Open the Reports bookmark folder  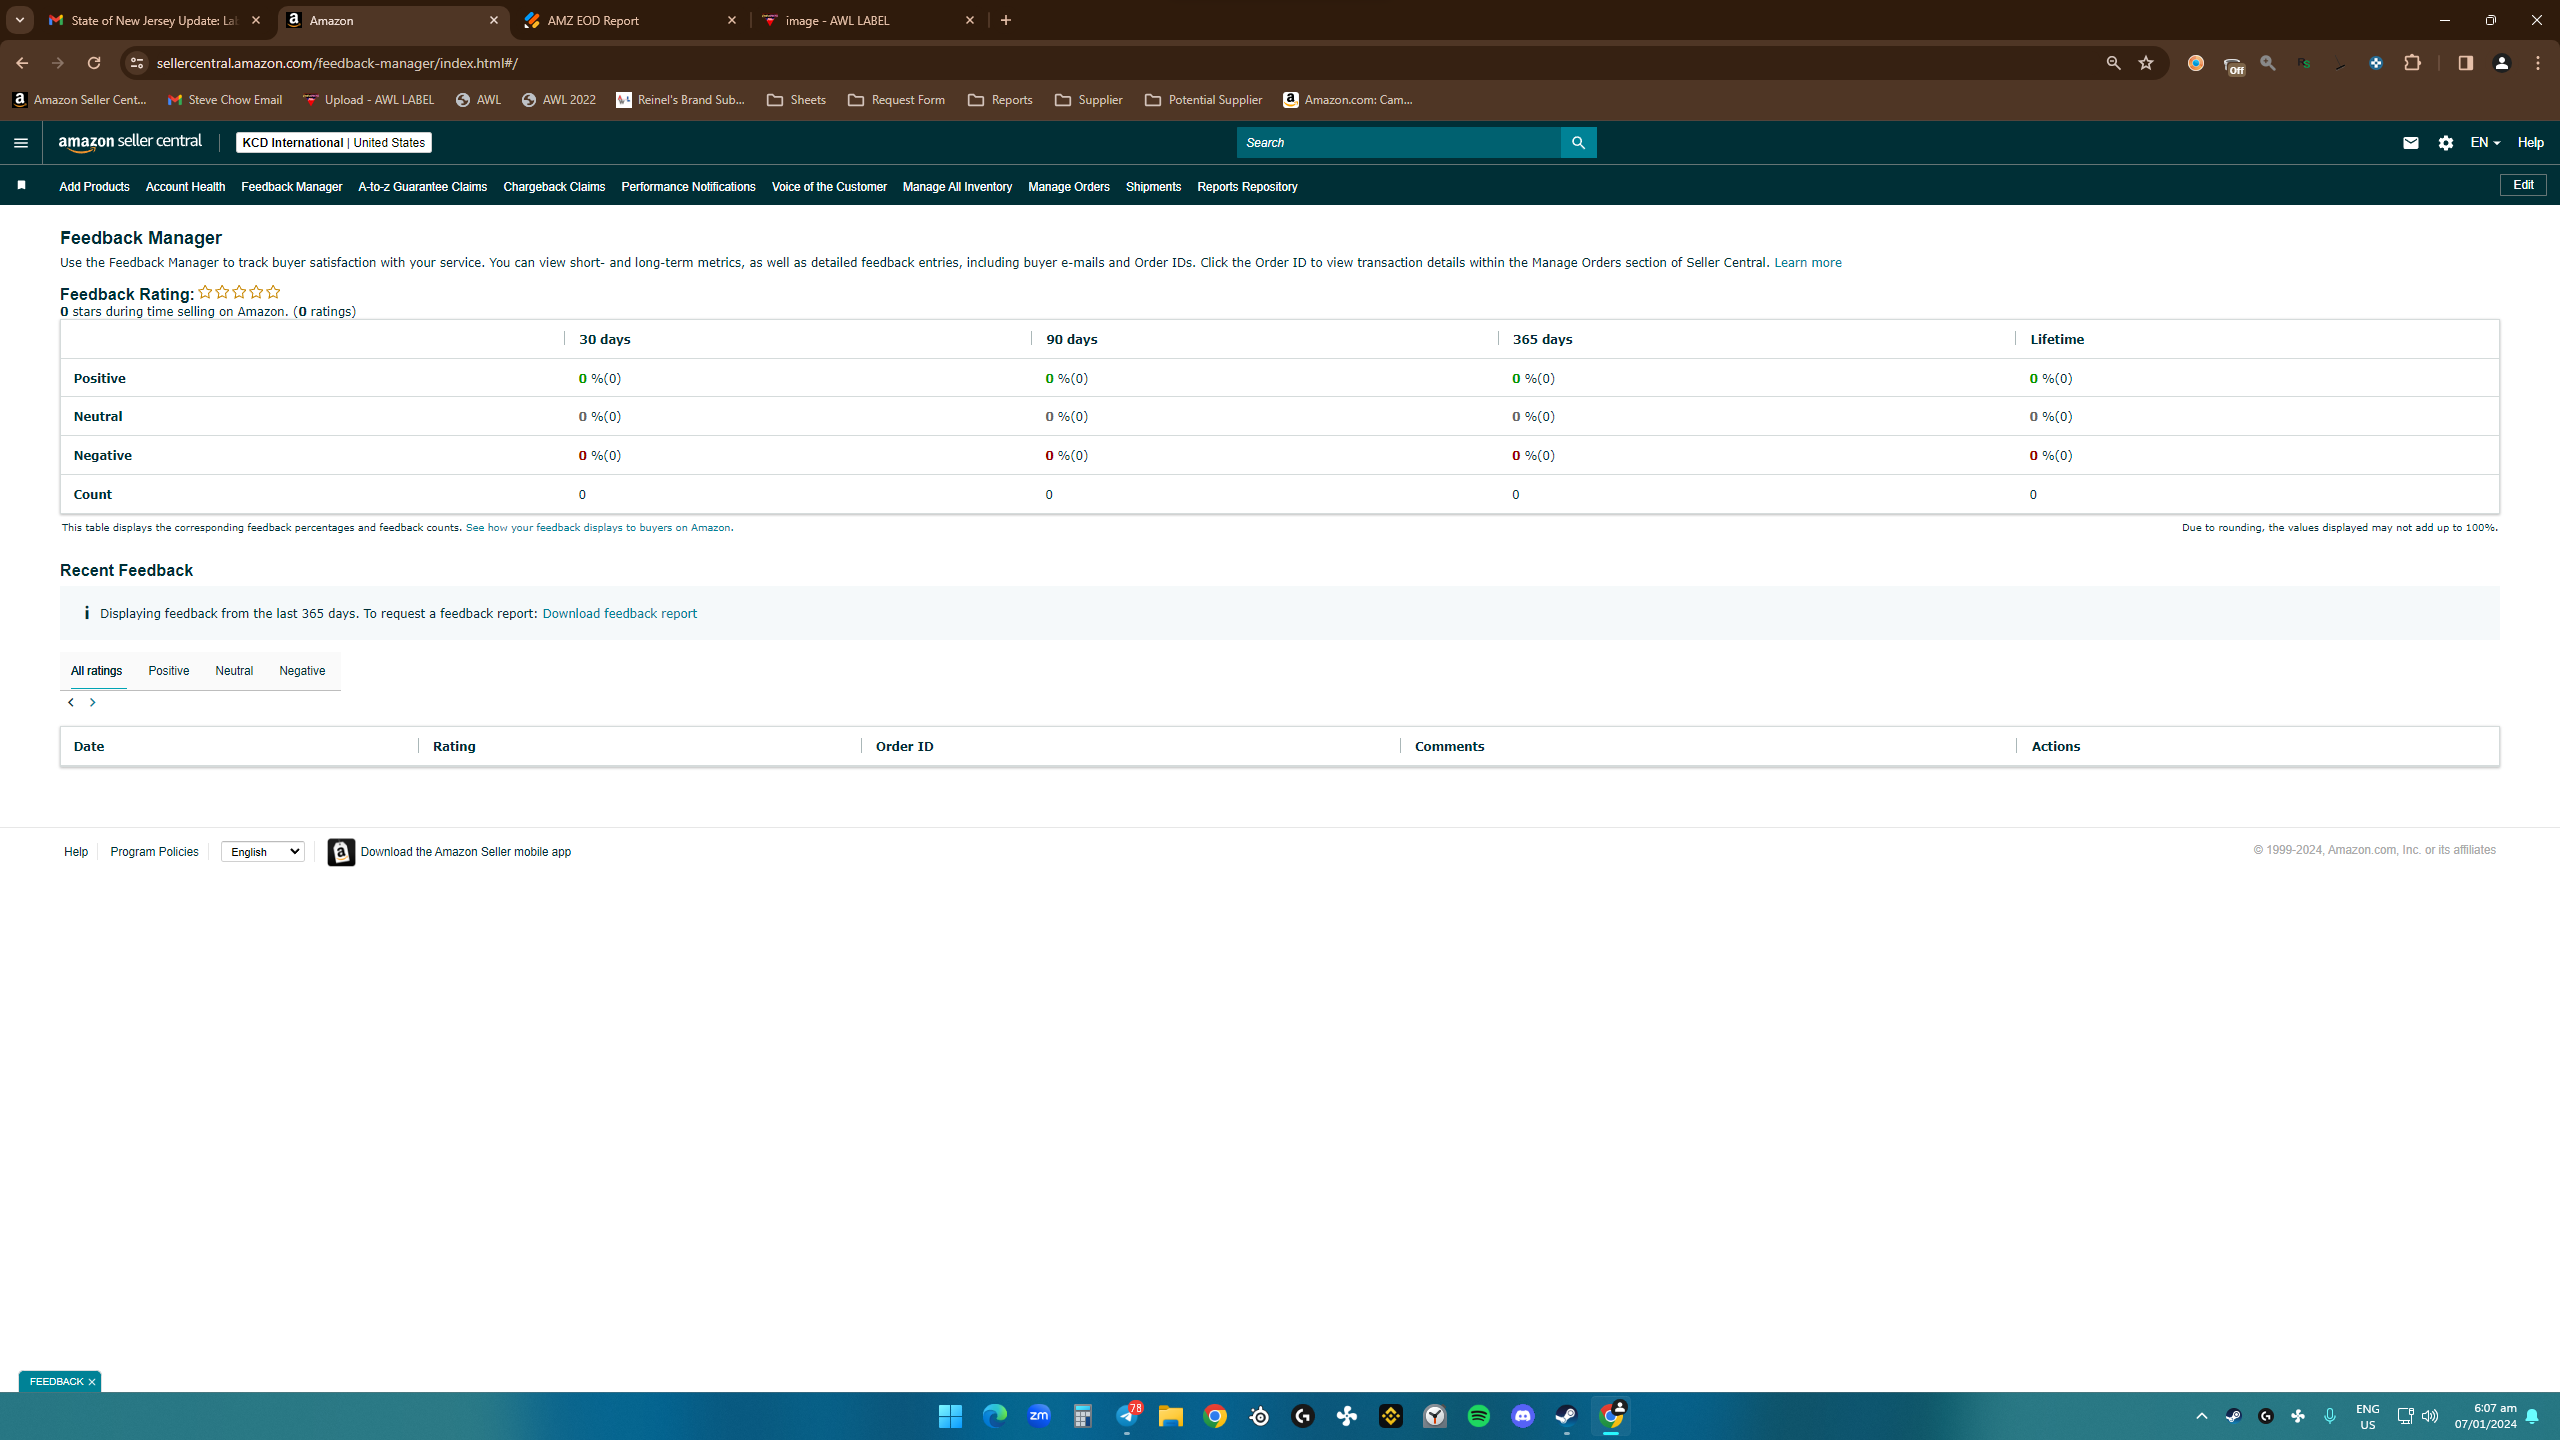[1000, 100]
